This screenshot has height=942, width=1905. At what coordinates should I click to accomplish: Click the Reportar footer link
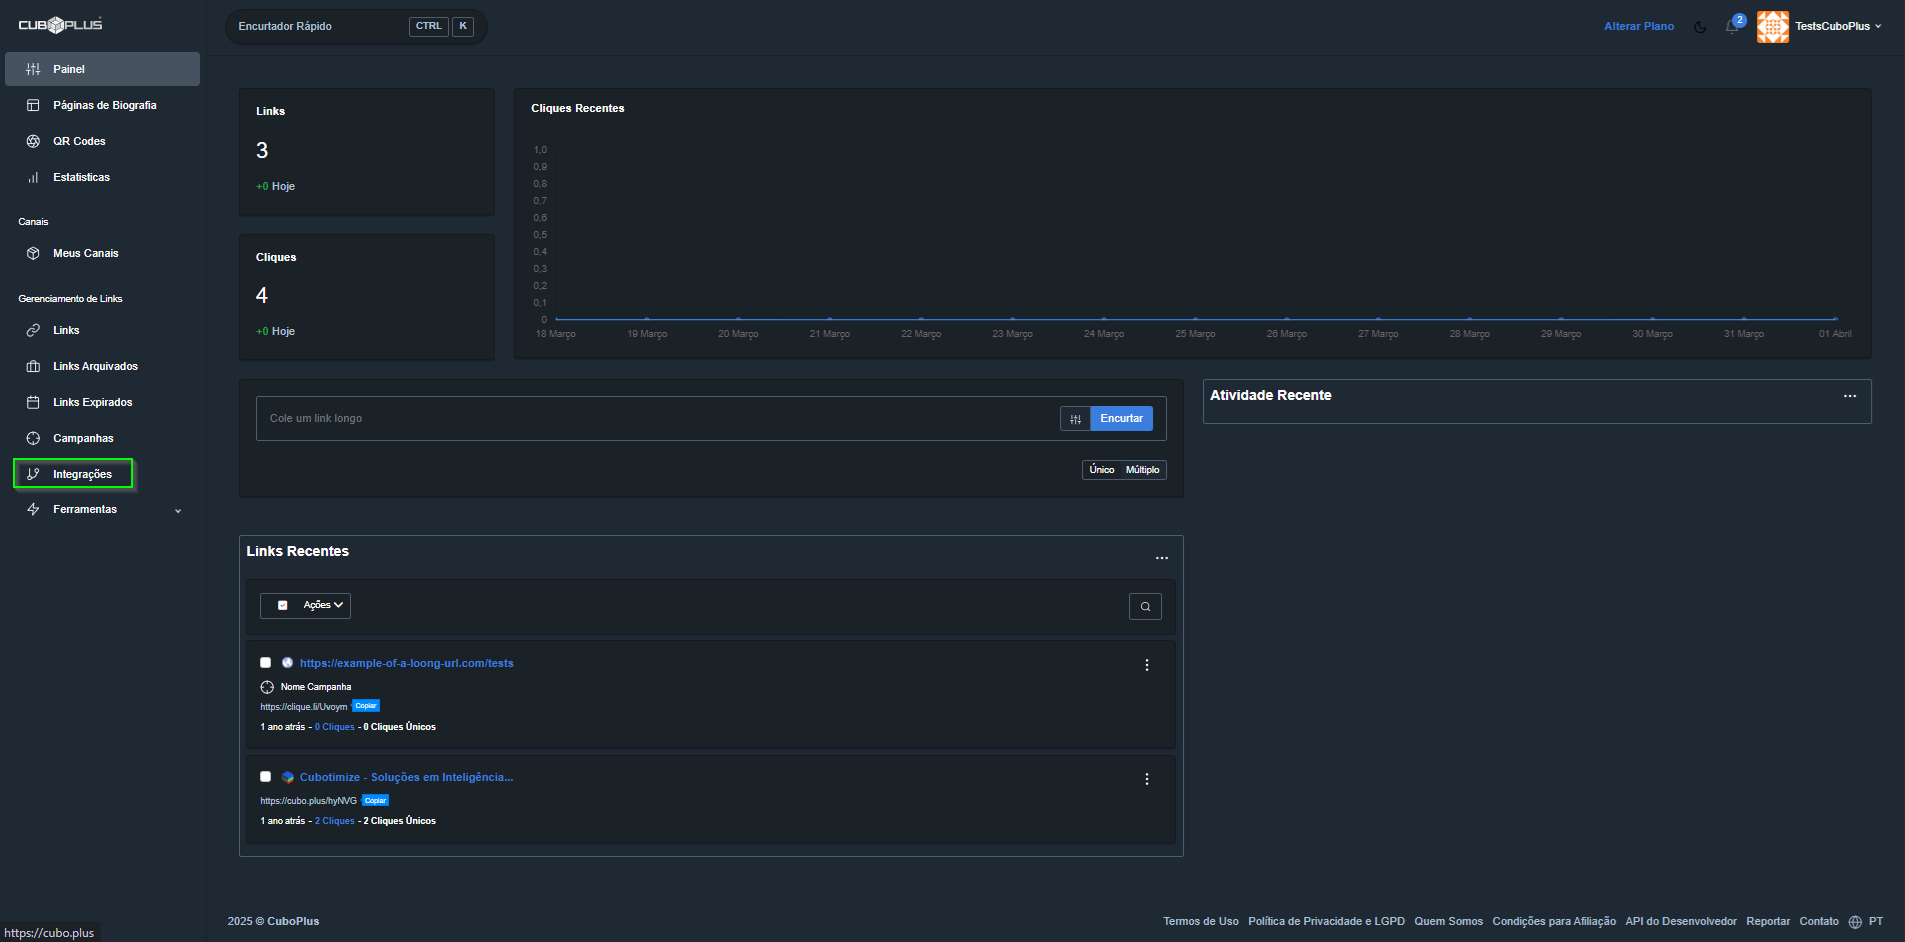[x=1768, y=922]
